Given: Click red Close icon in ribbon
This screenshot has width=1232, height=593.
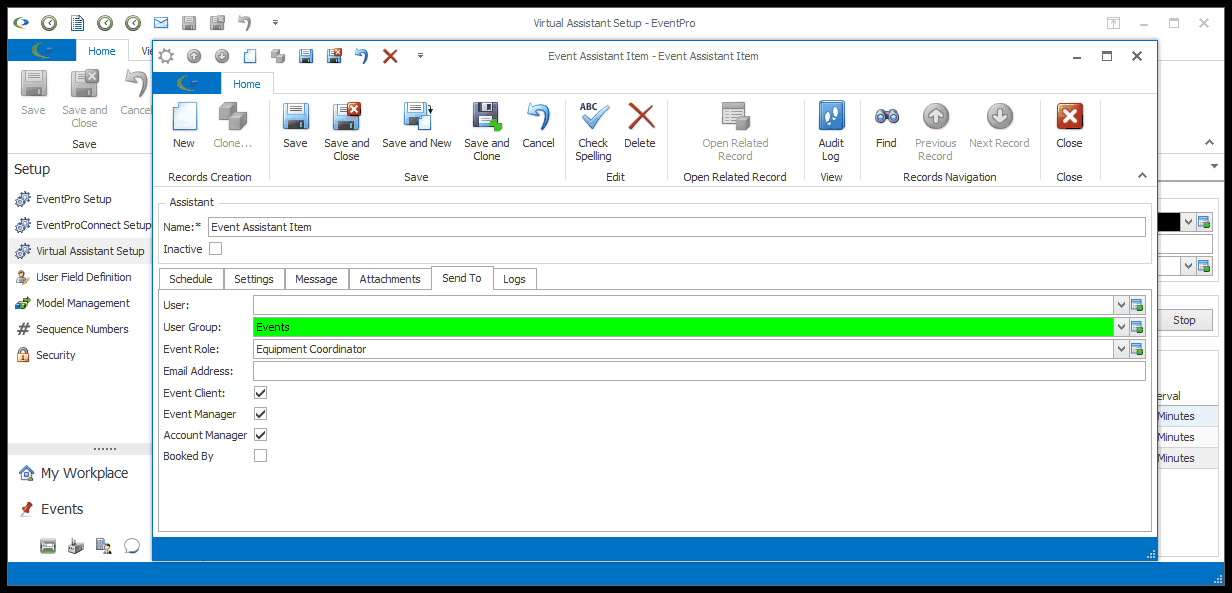Looking at the screenshot, I should 1069,117.
